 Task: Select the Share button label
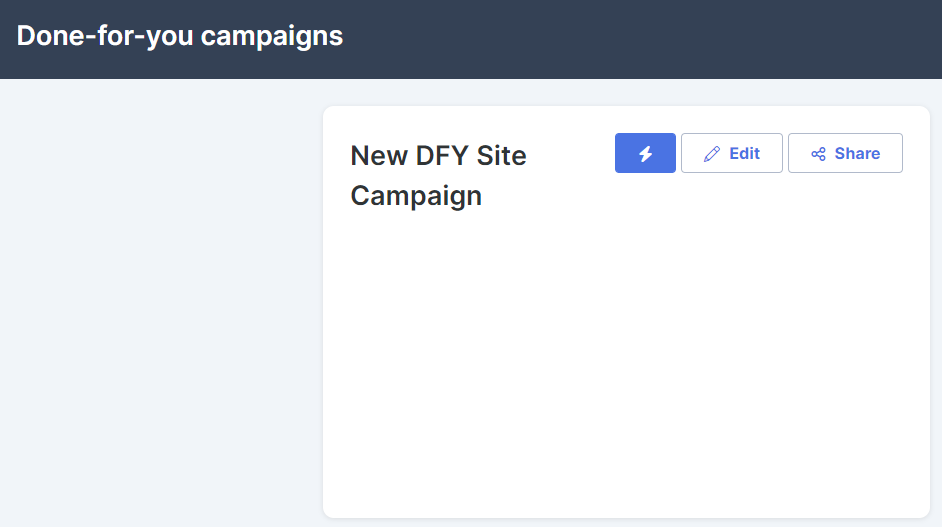857,154
